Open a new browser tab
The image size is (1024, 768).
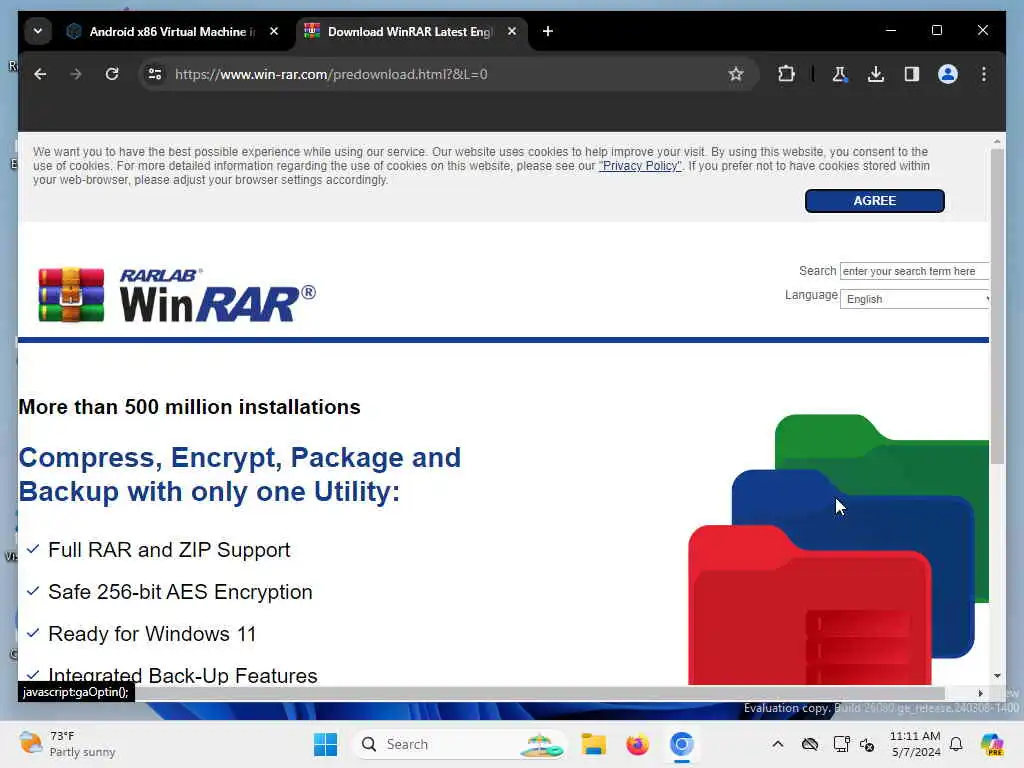coord(548,31)
